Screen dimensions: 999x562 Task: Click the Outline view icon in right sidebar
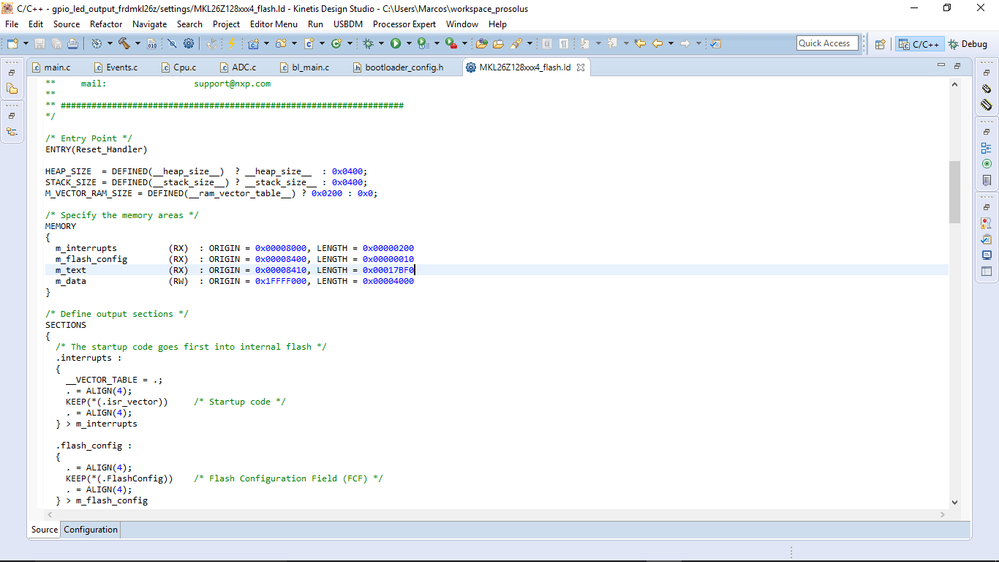(x=986, y=148)
